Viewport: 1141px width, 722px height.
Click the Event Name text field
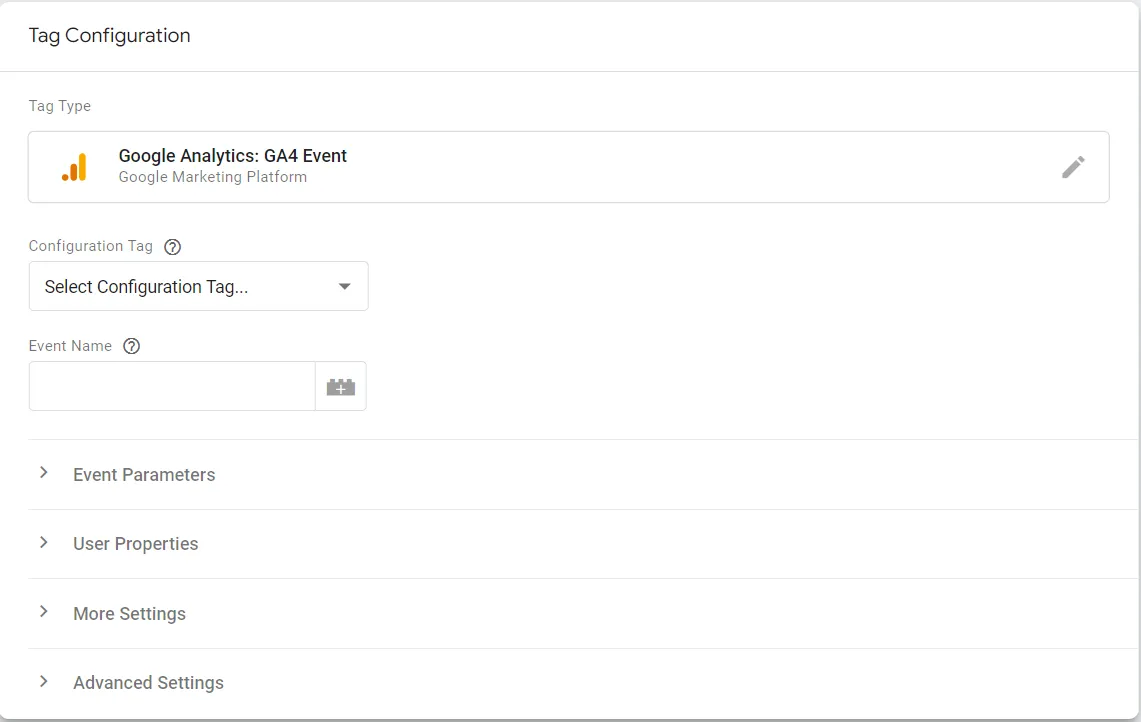170,385
